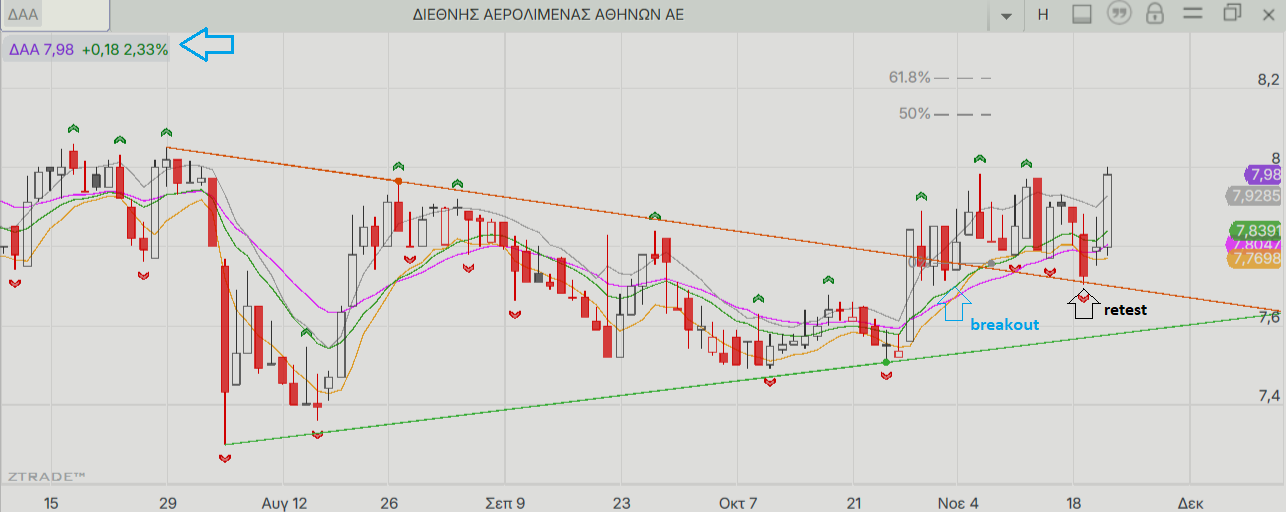Image resolution: width=1286 pixels, height=512 pixels.
Task: Click the ΔΑΑ 7,98 +0,18 2,33% quote label
Action: click(86, 48)
